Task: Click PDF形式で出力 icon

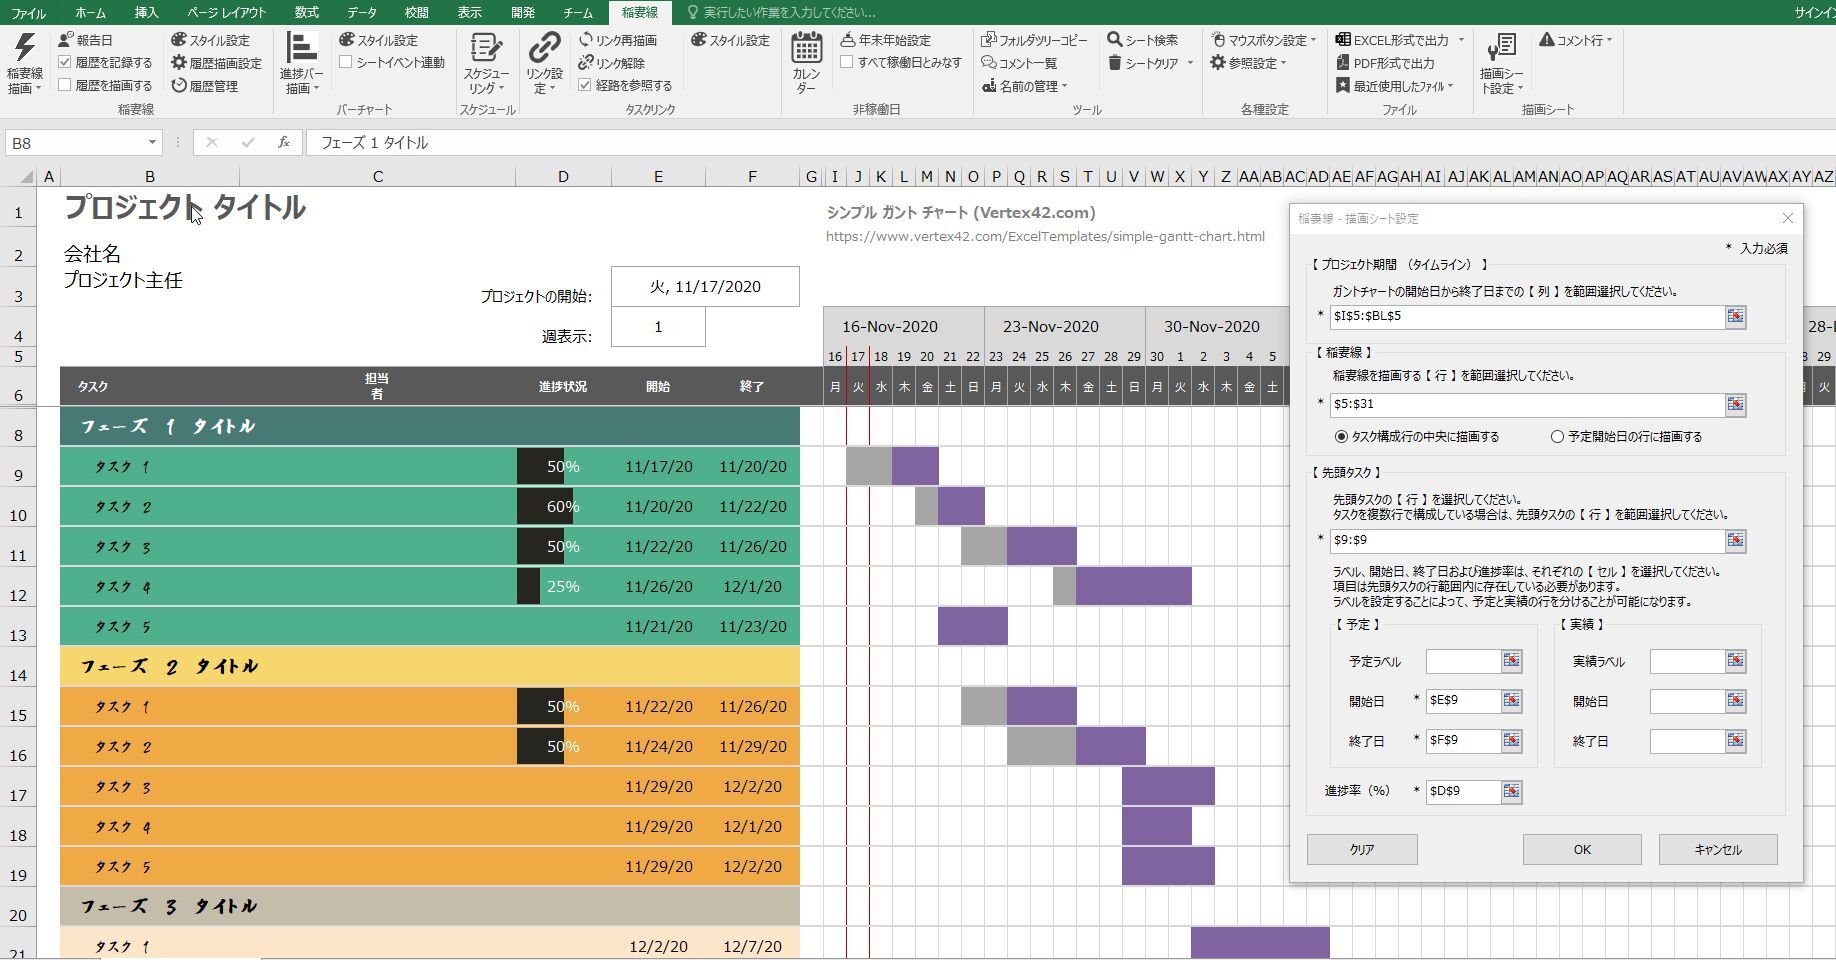Action: pos(1343,63)
